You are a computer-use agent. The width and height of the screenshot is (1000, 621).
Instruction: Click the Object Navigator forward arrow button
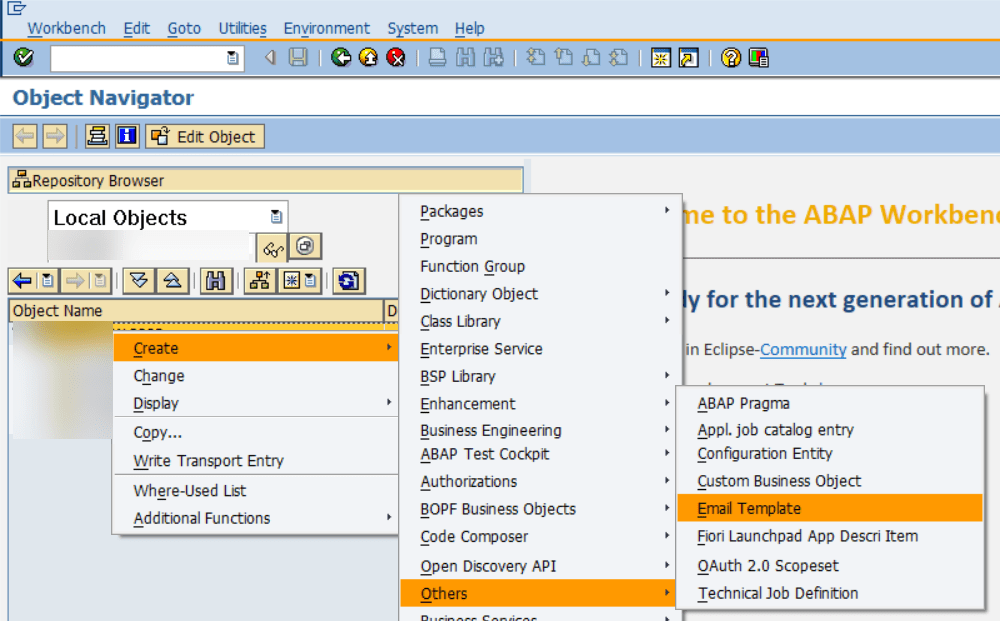click(x=55, y=136)
